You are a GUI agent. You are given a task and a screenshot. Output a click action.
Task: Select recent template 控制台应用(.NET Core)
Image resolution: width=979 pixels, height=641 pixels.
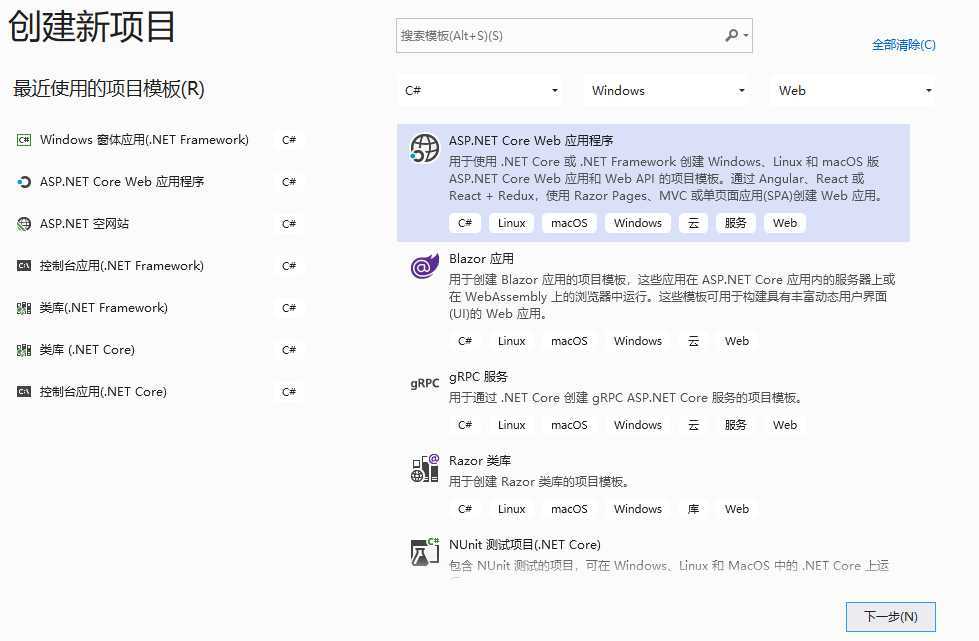[x=103, y=392]
